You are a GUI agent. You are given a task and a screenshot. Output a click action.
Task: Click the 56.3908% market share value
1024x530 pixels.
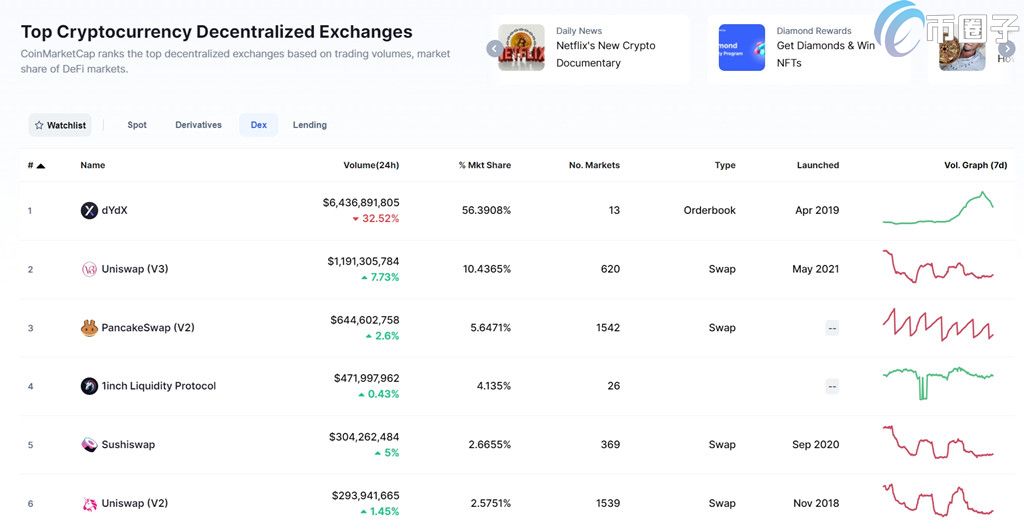pos(487,210)
